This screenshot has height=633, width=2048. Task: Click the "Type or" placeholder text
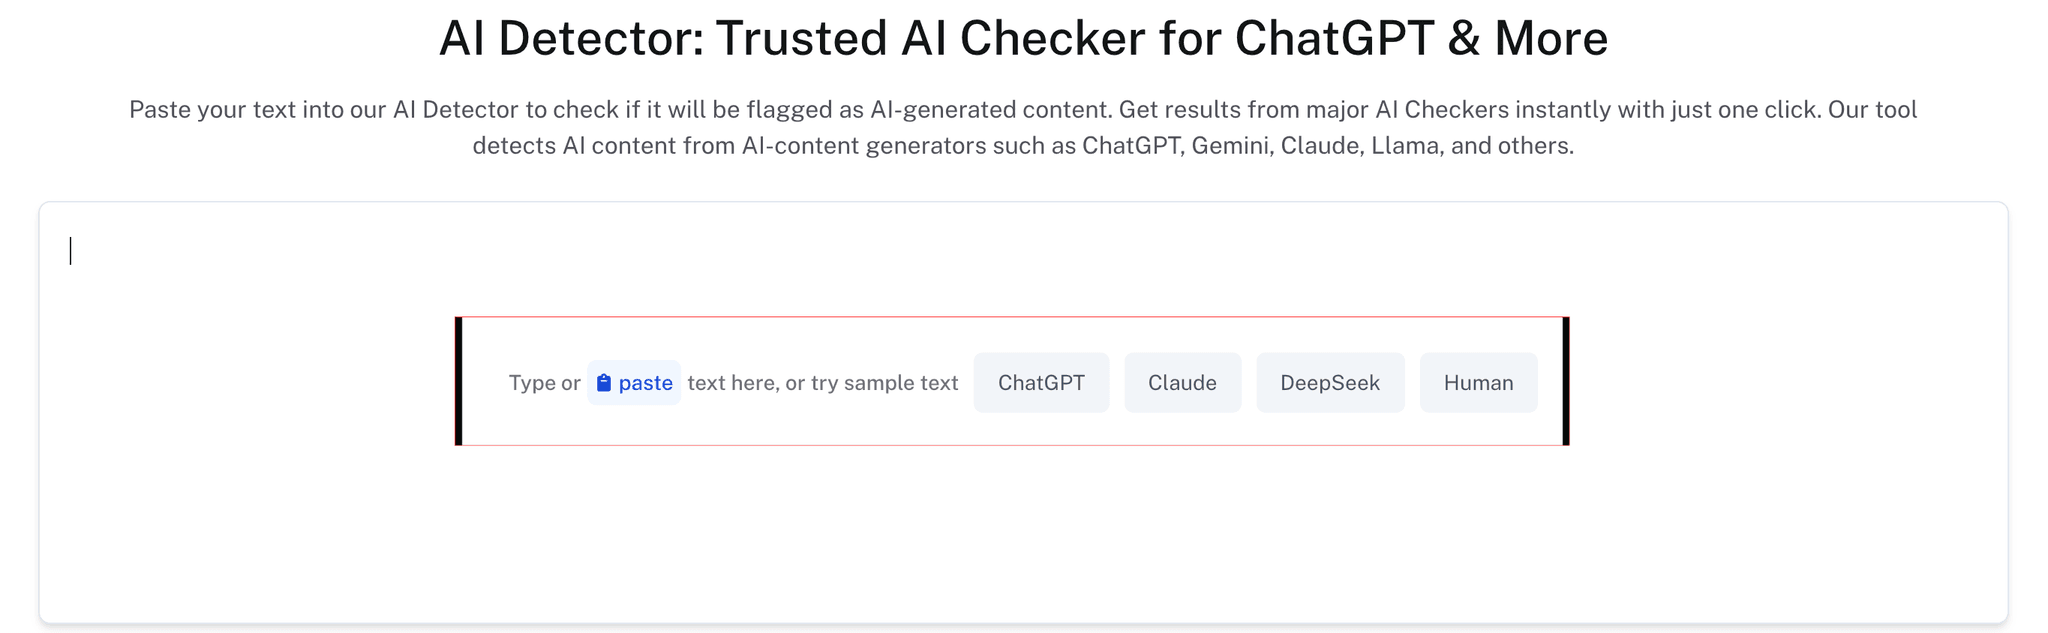(544, 383)
